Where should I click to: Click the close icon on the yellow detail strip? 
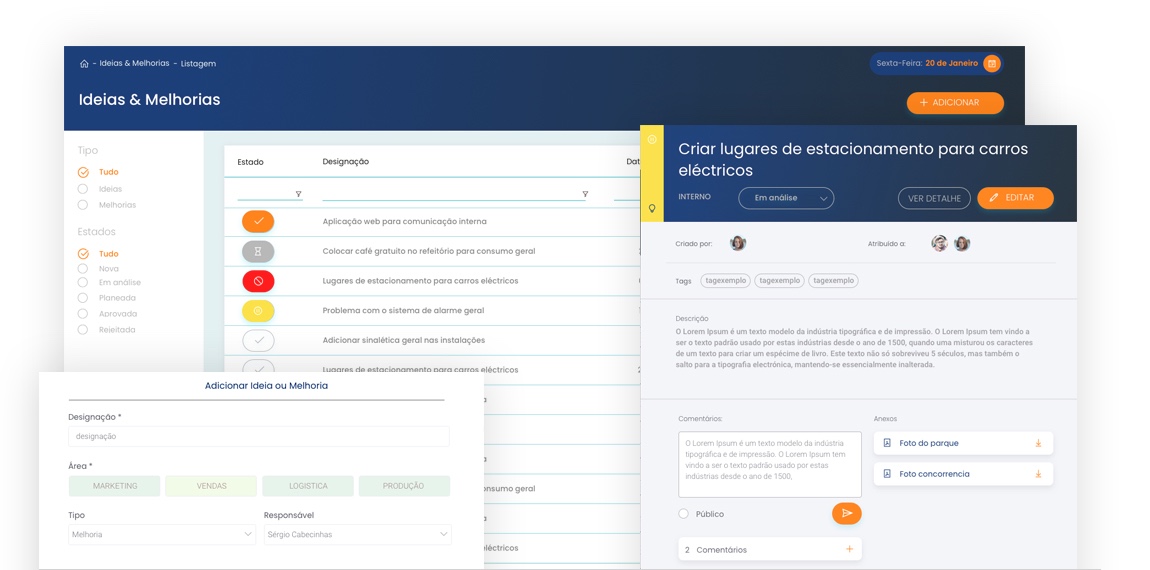(652, 139)
